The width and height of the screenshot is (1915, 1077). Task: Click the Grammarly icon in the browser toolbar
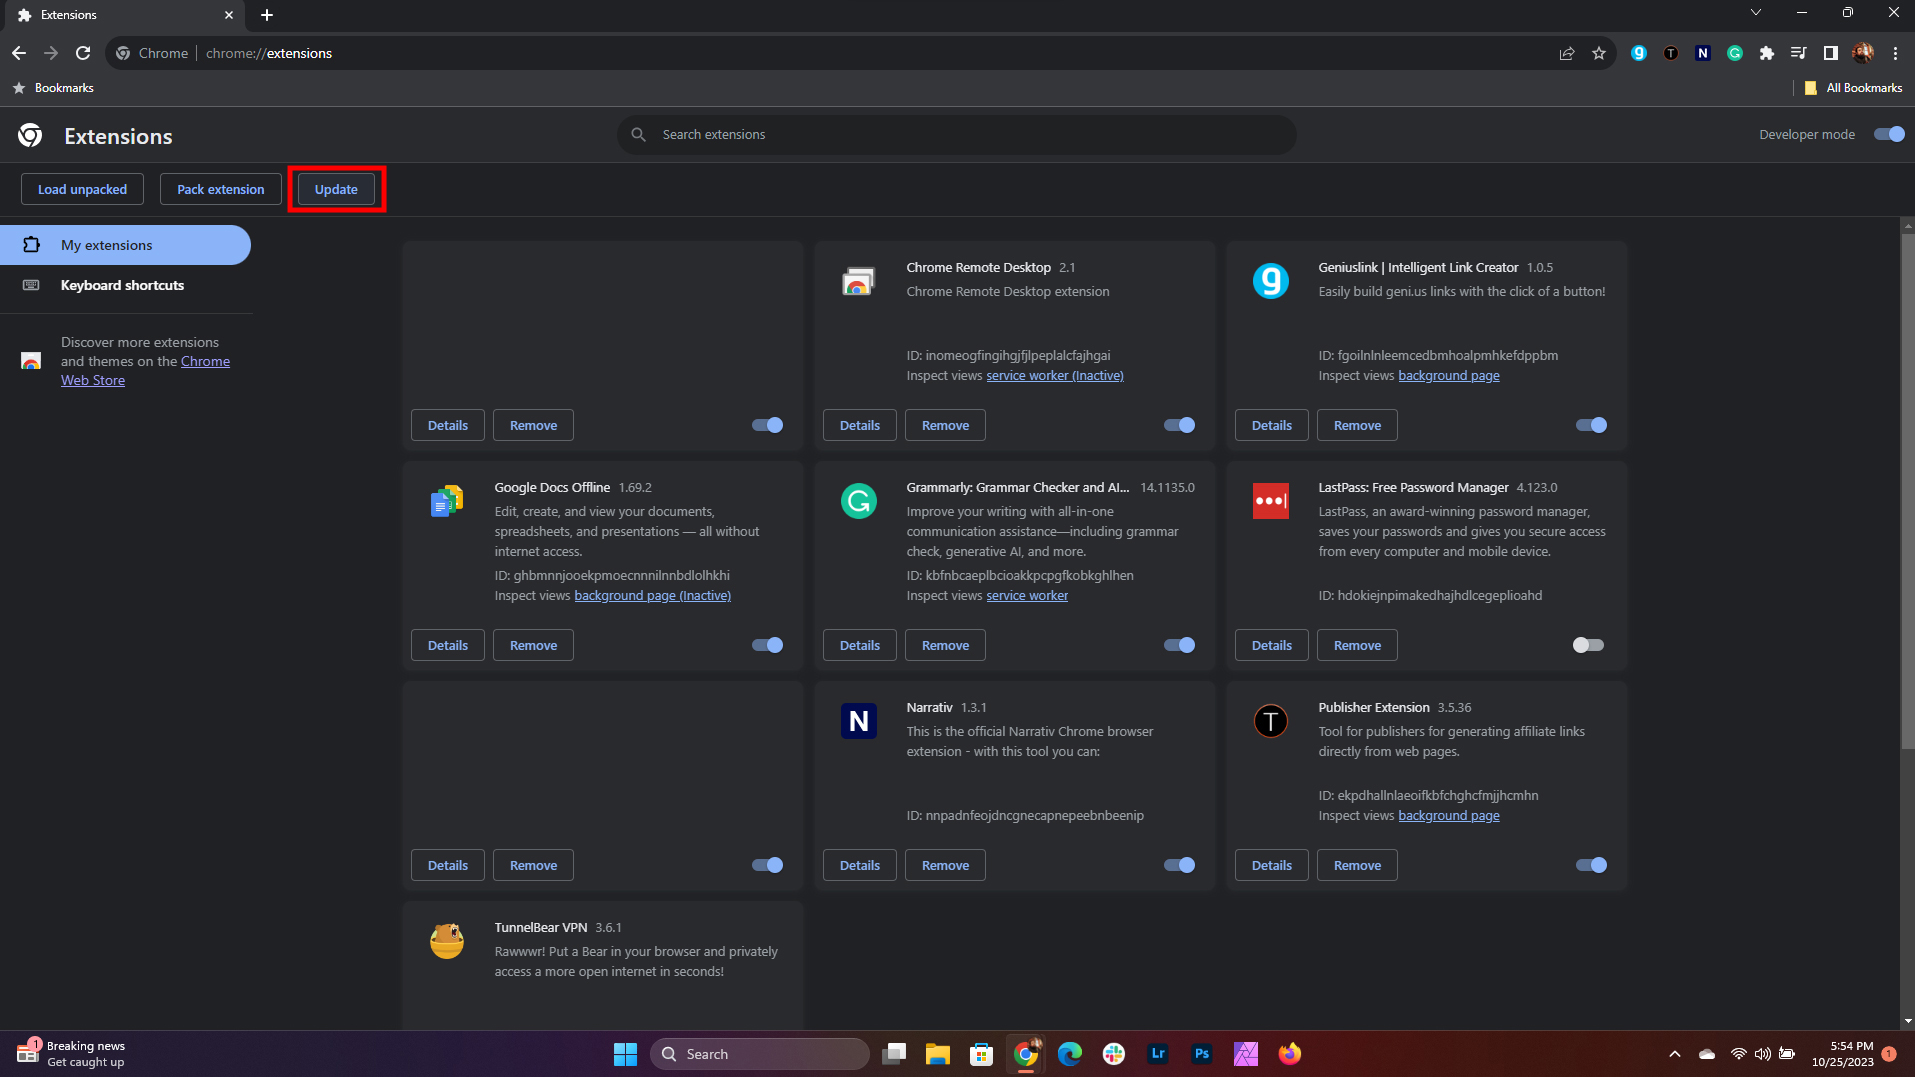click(x=1734, y=54)
